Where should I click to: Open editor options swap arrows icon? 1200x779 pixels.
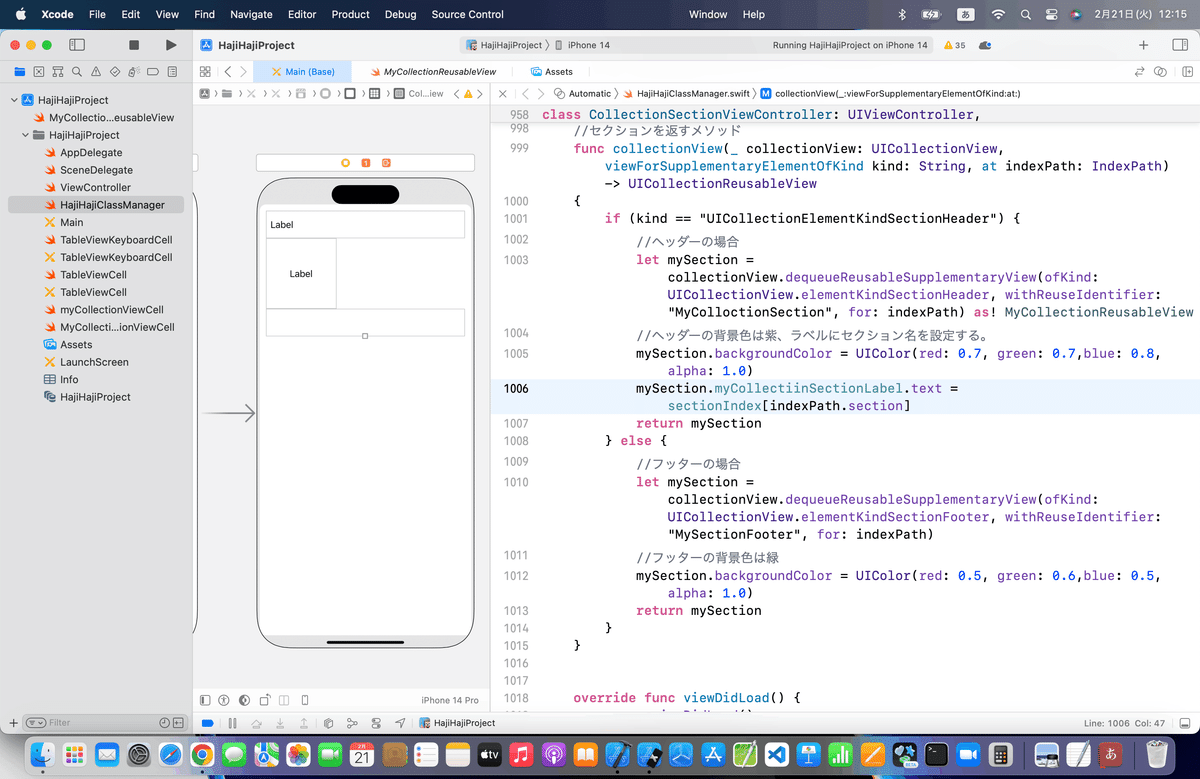point(1139,72)
